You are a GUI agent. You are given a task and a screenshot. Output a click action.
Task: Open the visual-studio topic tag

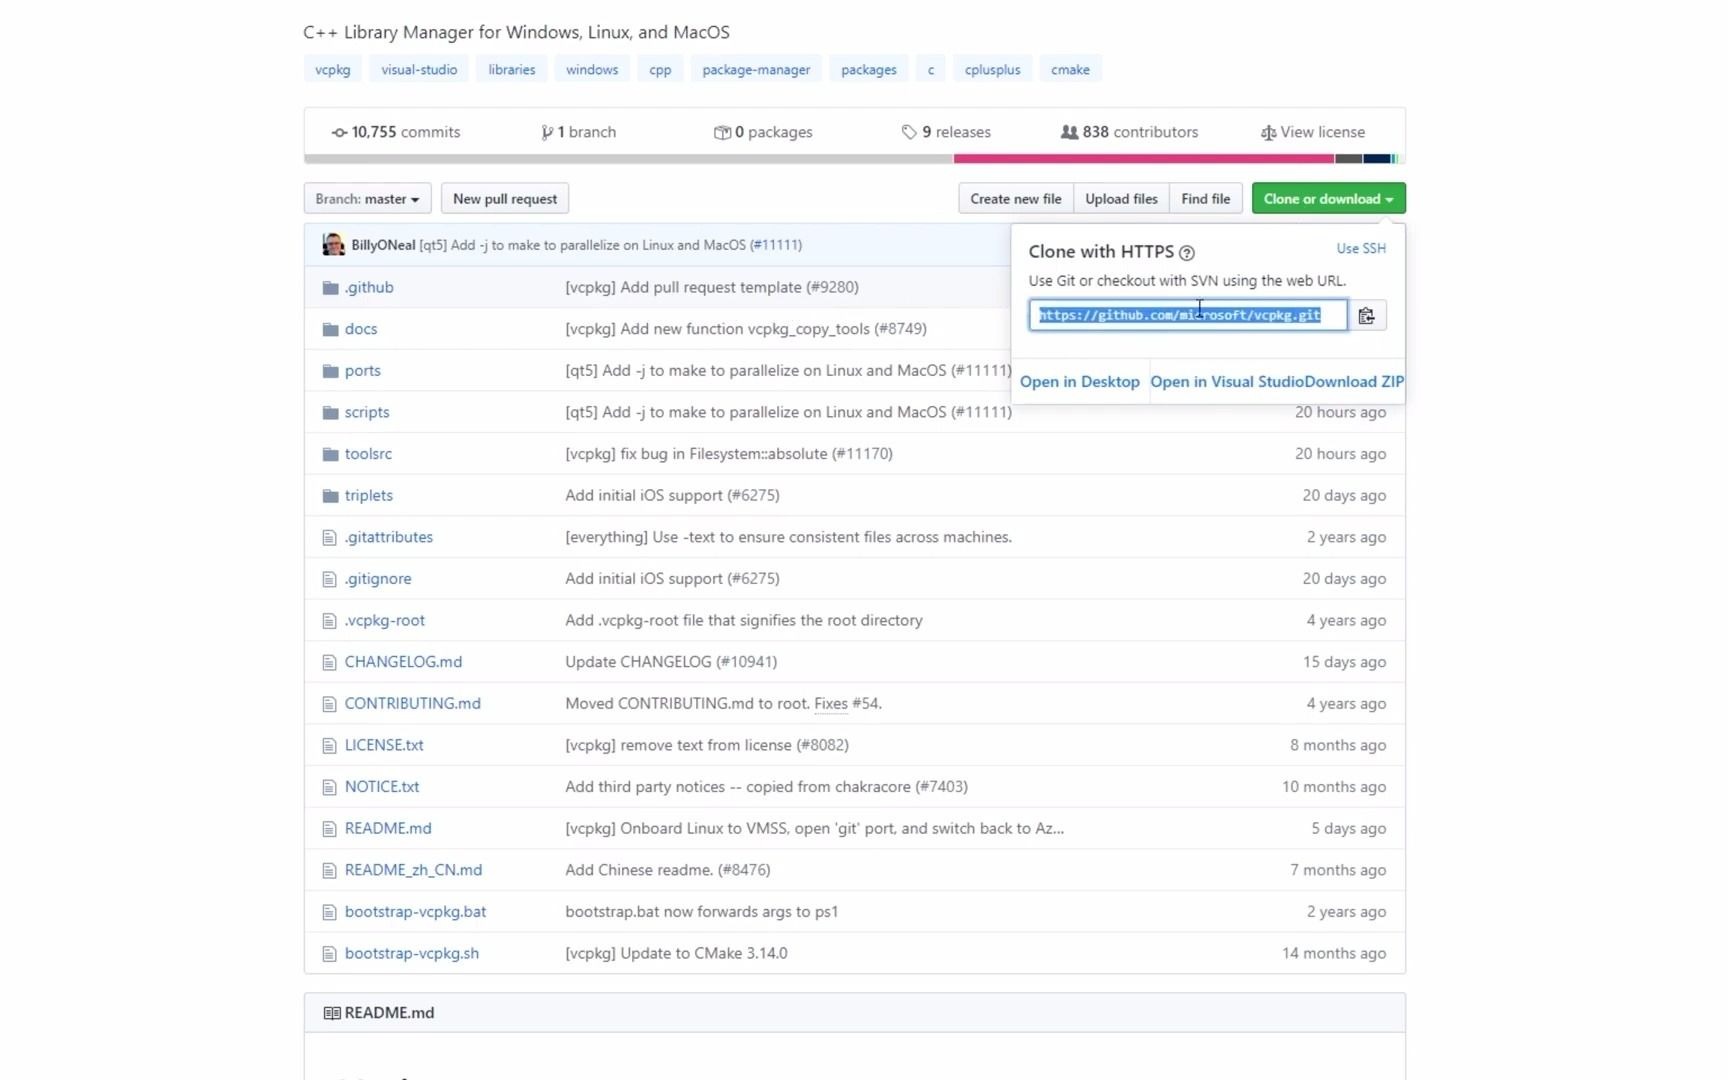[x=419, y=70]
